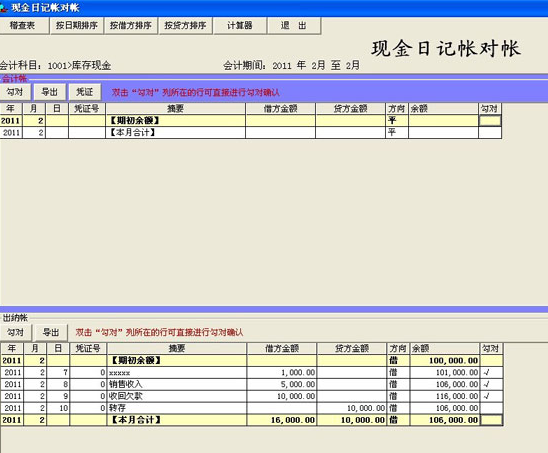This screenshot has width=548, height=453.
Task: Select 摘要 column header in 会计帐 table
Action: coord(175,109)
